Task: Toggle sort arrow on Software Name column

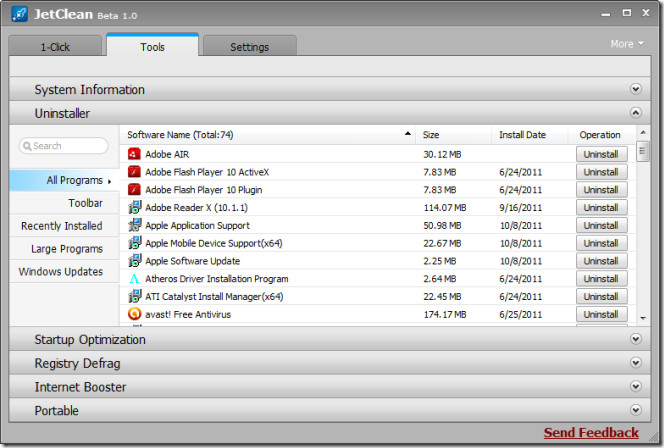Action: (407, 133)
